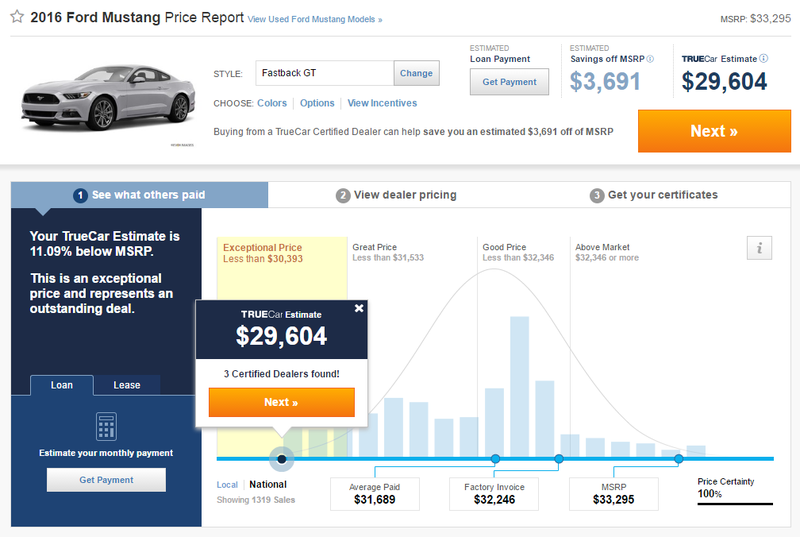Click Factory Invoice $32,246 box
This screenshot has width=800, height=537.
click(494, 494)
